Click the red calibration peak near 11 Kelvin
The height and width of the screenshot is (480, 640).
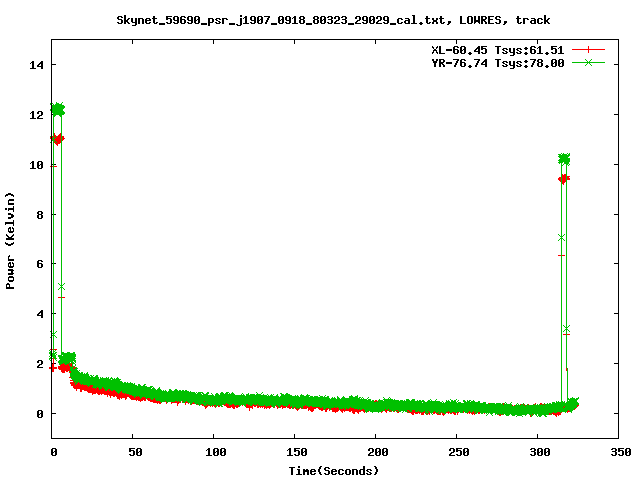[58, 139]
